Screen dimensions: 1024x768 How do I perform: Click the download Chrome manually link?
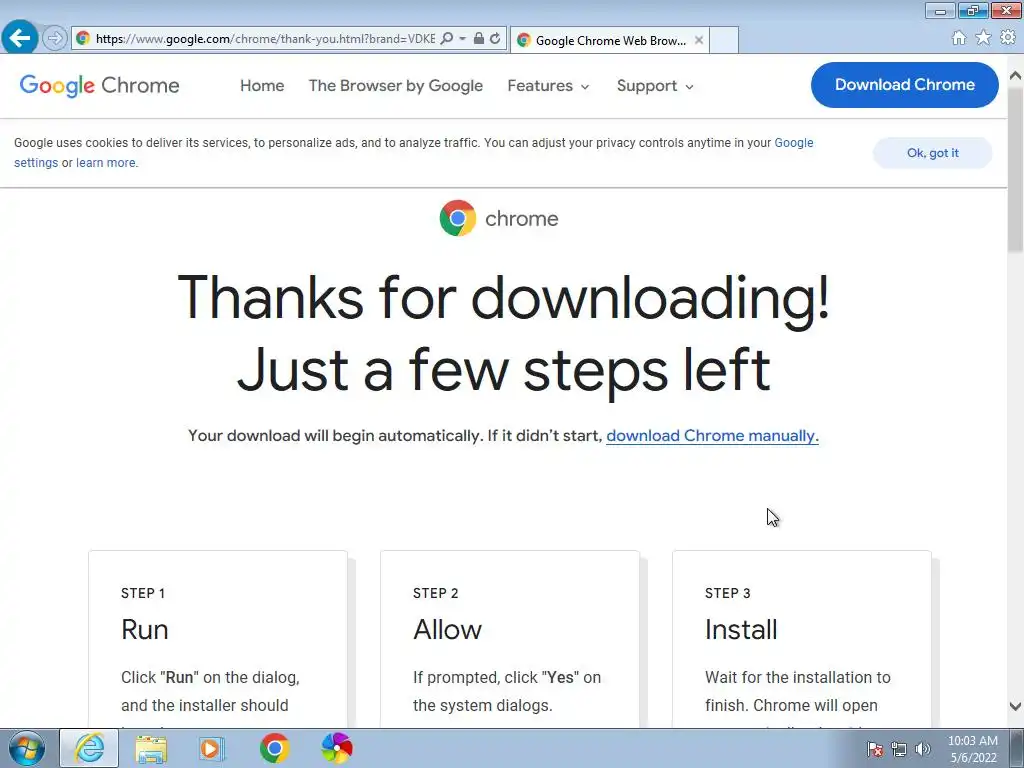pyautogui.click(x=712, y=436)
